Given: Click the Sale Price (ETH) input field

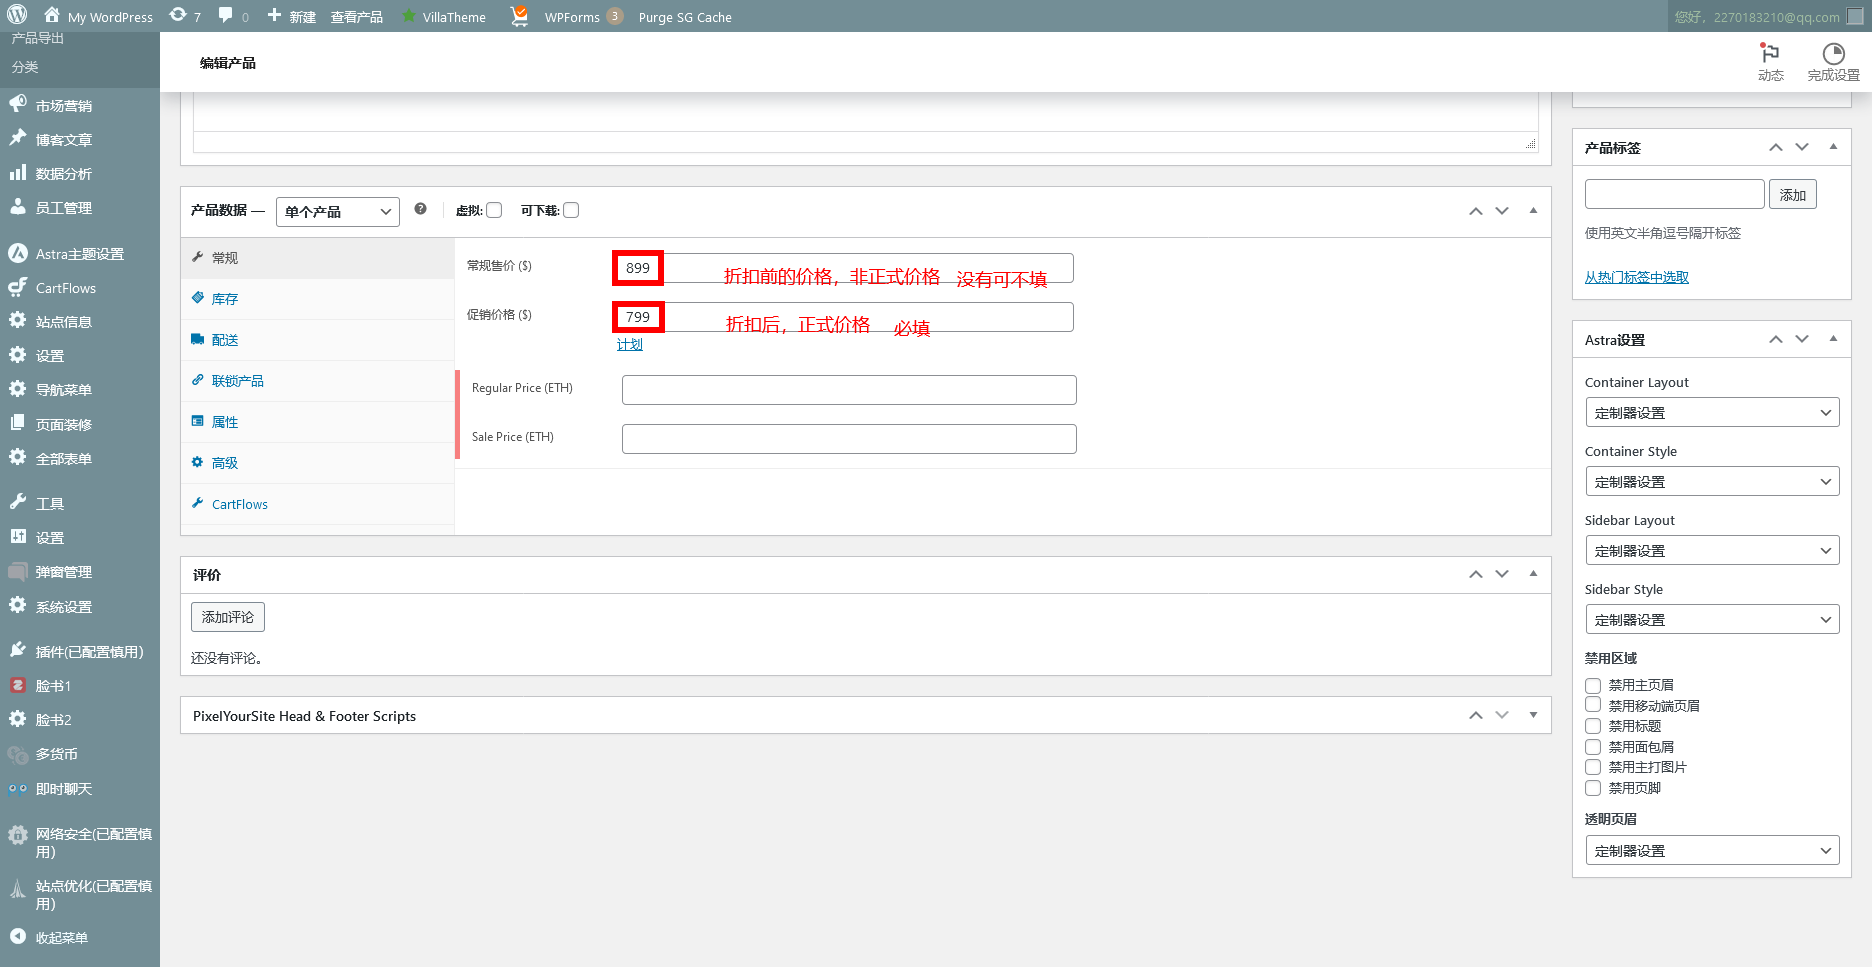Looking at the screenshot, I should coord(849,439).
